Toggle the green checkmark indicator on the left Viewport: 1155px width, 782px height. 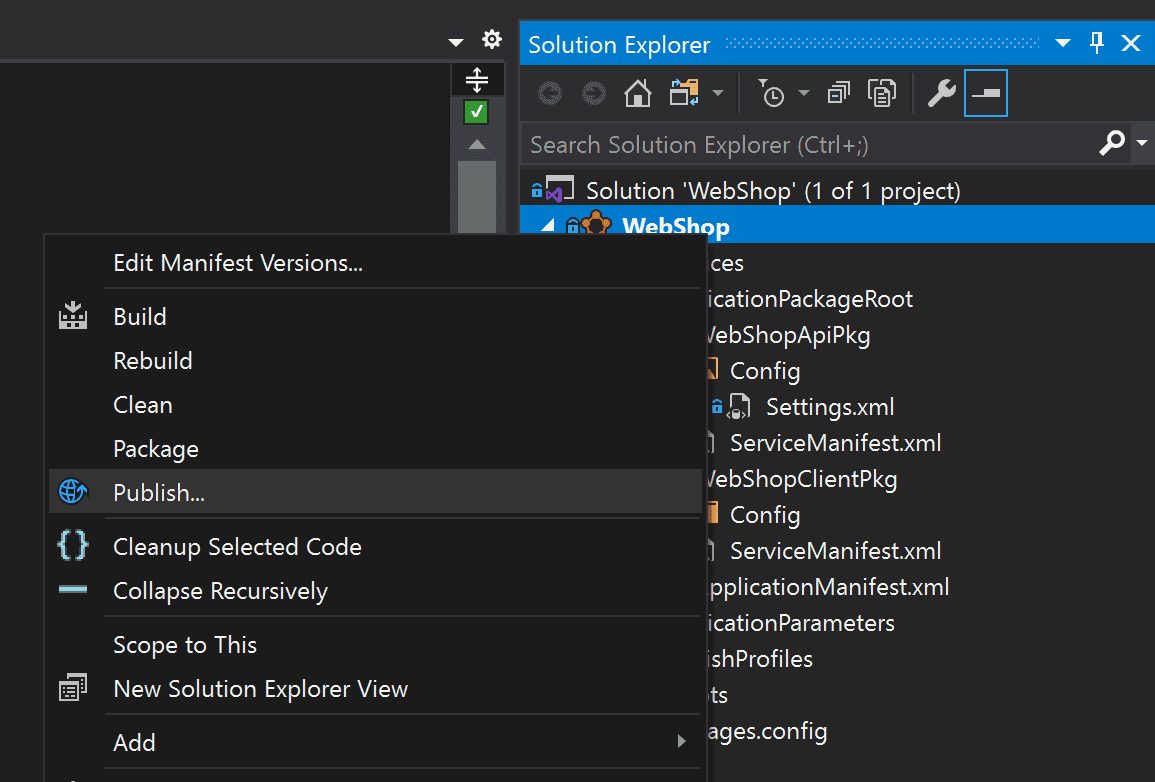tap(476, 112)
